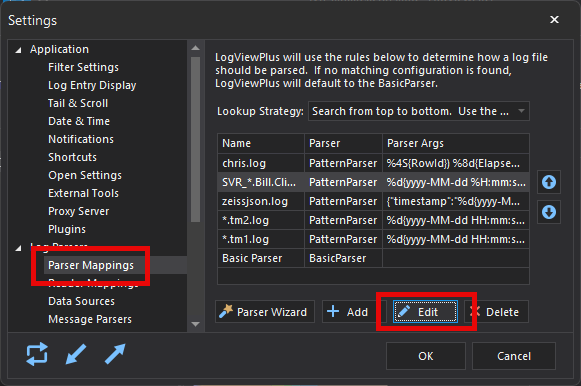Image resolution: width=581 pixels, height=386 pixels.
Task: Select the chris.log mapping row
Action: [x=373, y=163]
